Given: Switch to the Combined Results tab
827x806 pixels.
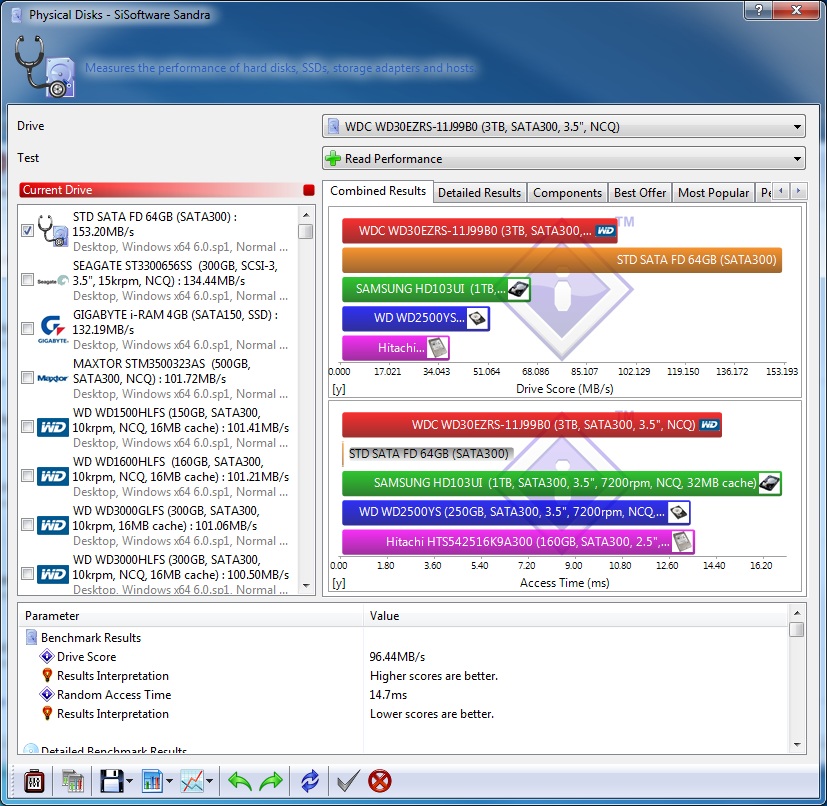Looking at the screenshot, I should tap(378, 191).
